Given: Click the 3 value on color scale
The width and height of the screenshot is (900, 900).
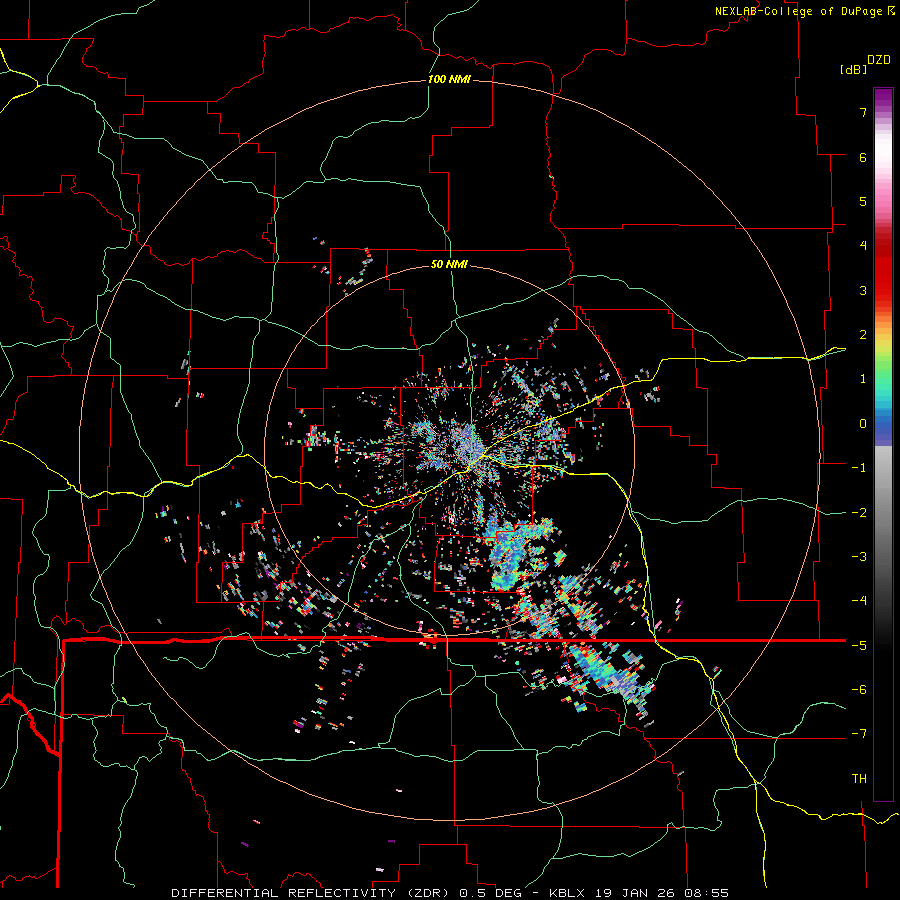Looking at the screenshot, I should 863,290.
